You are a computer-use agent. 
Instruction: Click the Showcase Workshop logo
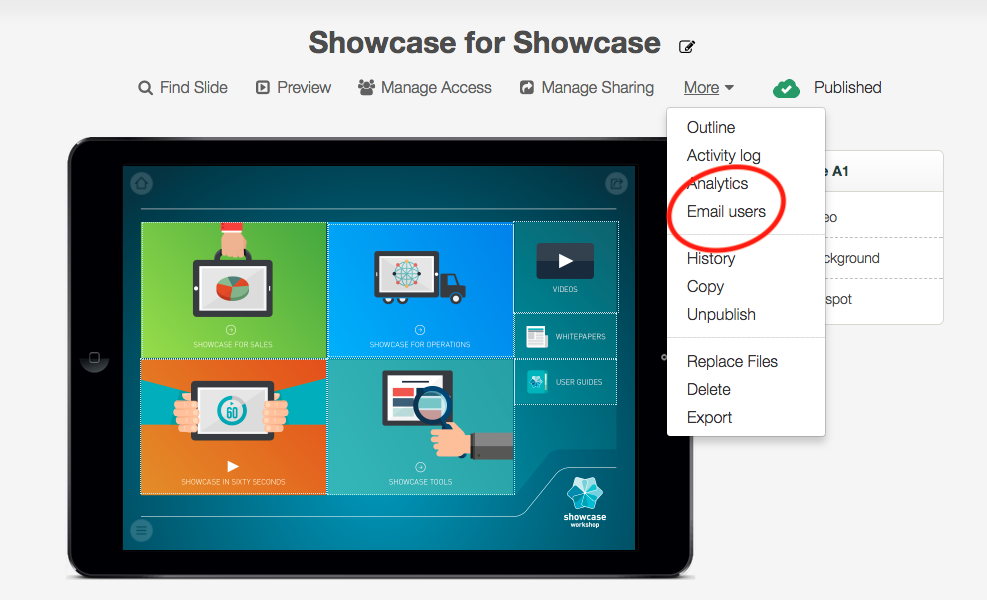coord(585,502)
